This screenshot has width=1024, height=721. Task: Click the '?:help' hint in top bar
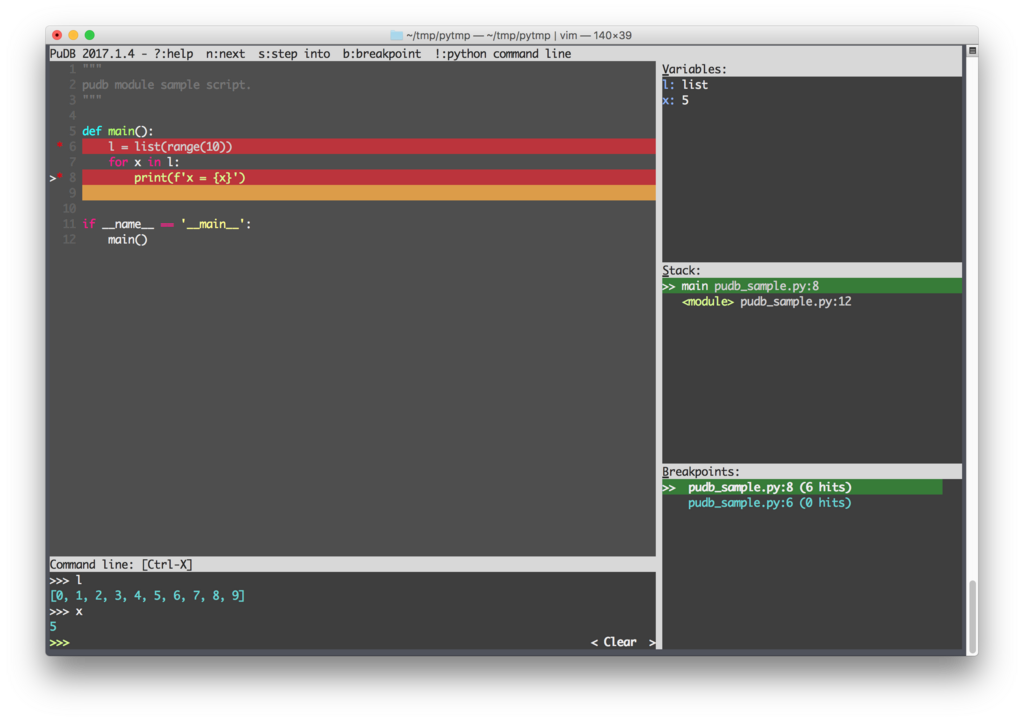[x=173, y=54]
